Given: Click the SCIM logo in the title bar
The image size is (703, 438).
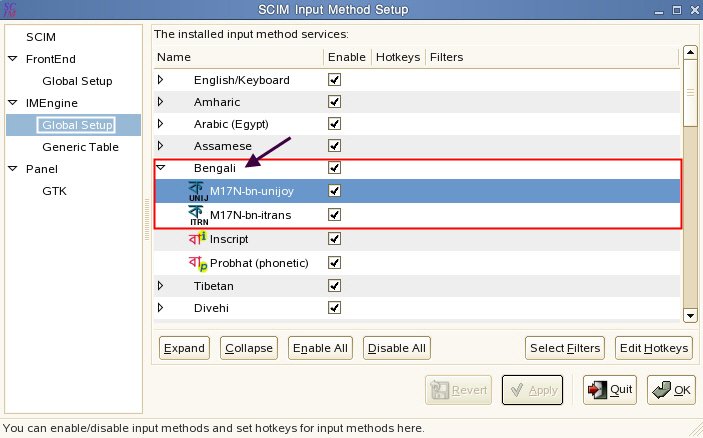Looking at the screenshot, I should pyautogui.click(x=9, y=9).
